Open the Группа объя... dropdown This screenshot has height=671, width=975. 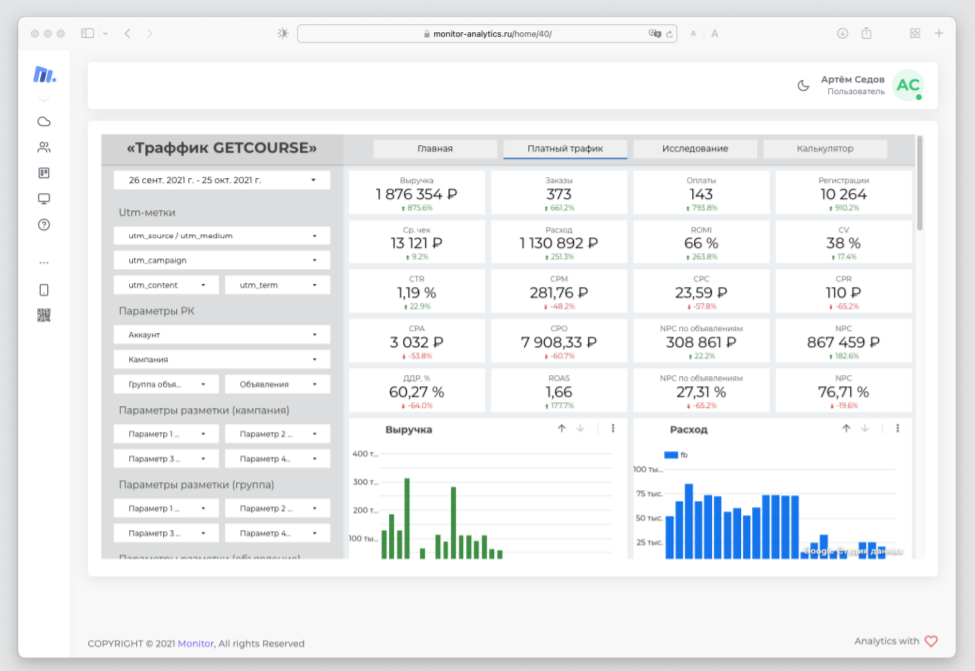pyautogui.click(x=166, y=384)
